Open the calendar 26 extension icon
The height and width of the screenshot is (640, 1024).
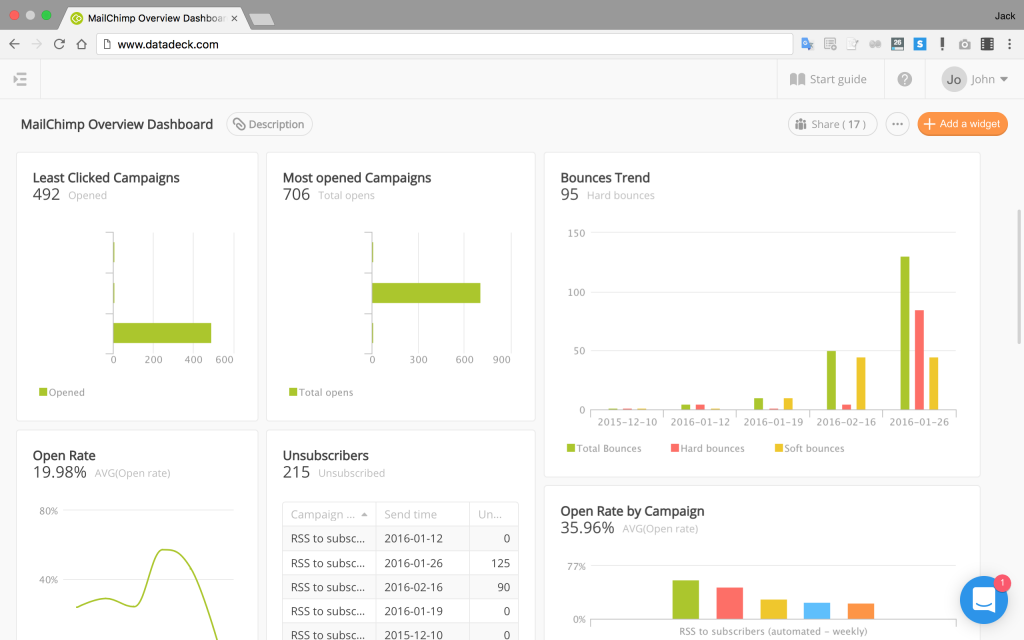pos(897,44)
